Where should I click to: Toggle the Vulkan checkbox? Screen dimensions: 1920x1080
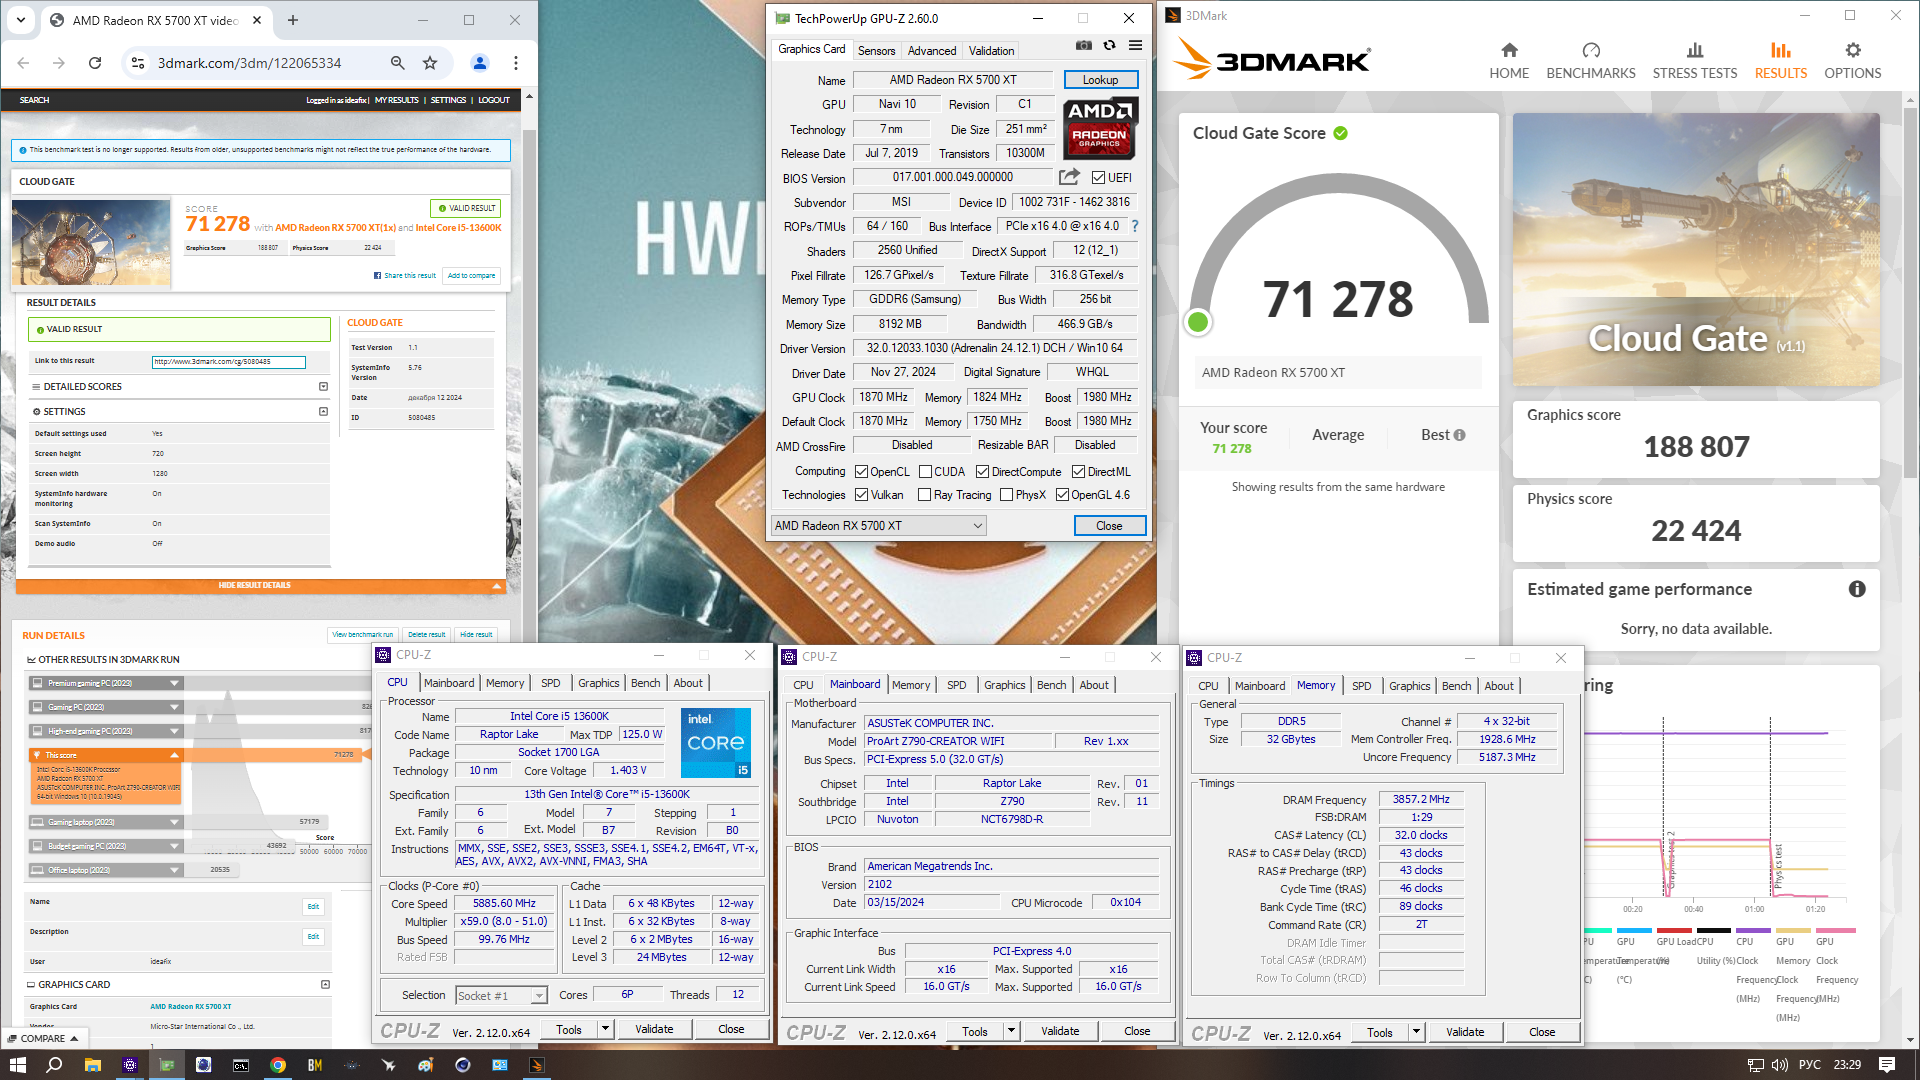pyautogui.click(x=861, y=495)
